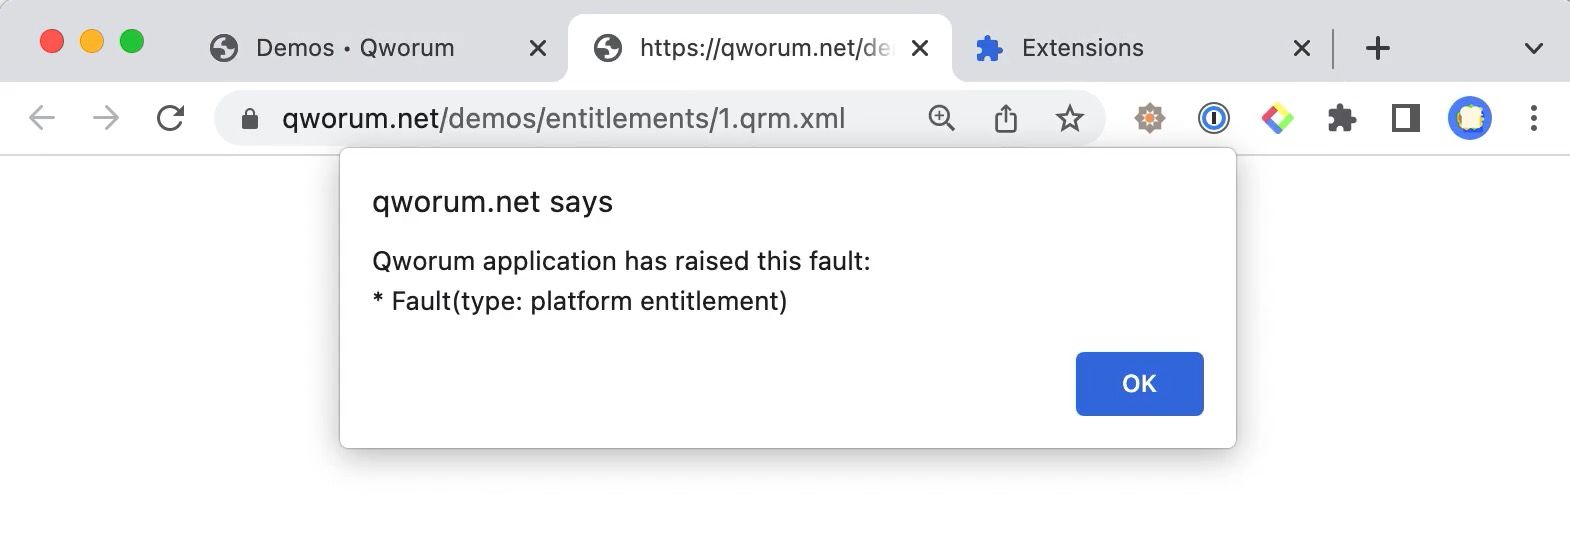The height and width of the screenshot is (533, 1570).
Task: Bookmark this page with the star icon
Action: (x=1070, y=118)
